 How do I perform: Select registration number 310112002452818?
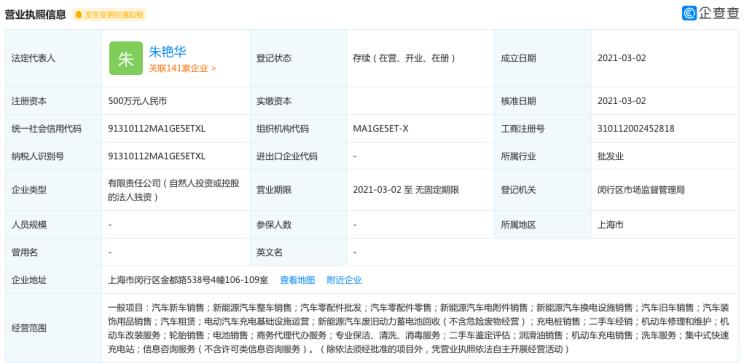pos(636,129)
